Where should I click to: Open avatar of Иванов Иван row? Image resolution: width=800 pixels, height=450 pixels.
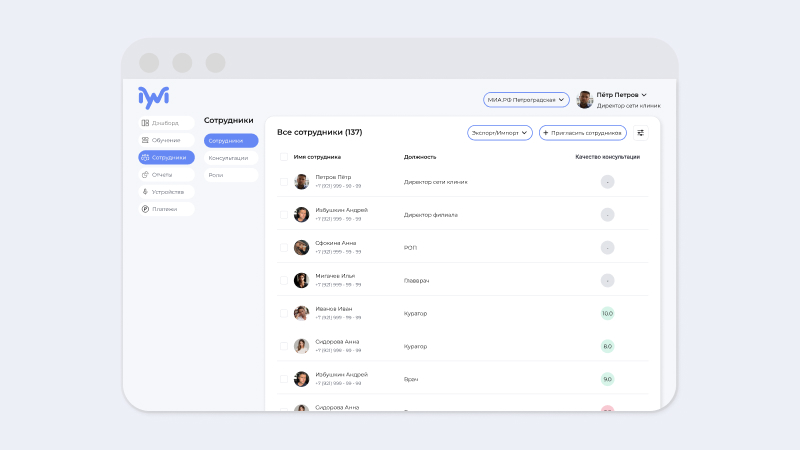(x=302, y=313)
